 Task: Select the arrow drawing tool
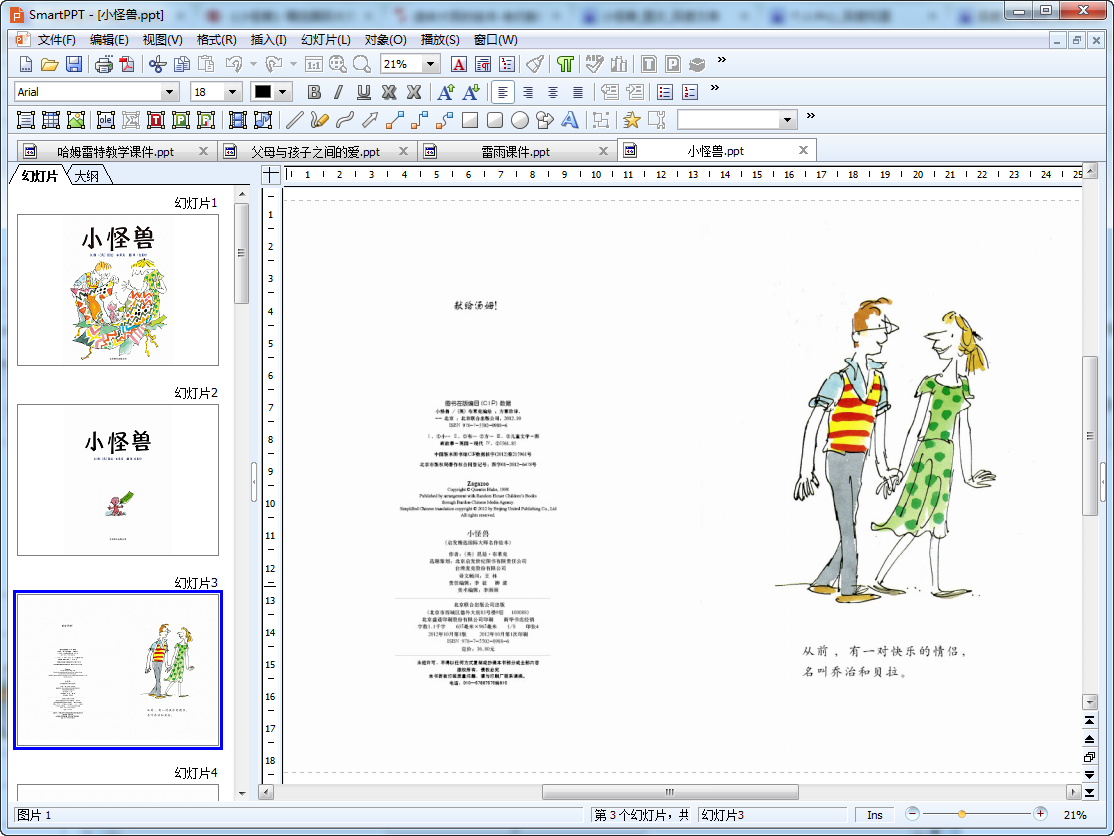click(x=369, y=120)
